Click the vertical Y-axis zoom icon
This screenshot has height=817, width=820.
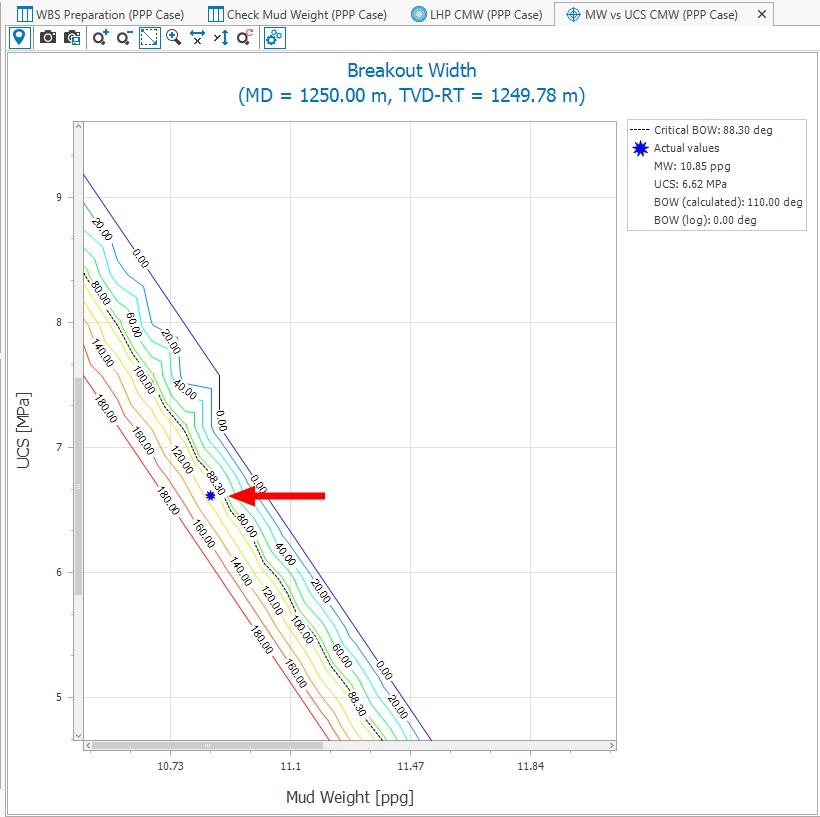pyautogui.click(x=221, y=38)
